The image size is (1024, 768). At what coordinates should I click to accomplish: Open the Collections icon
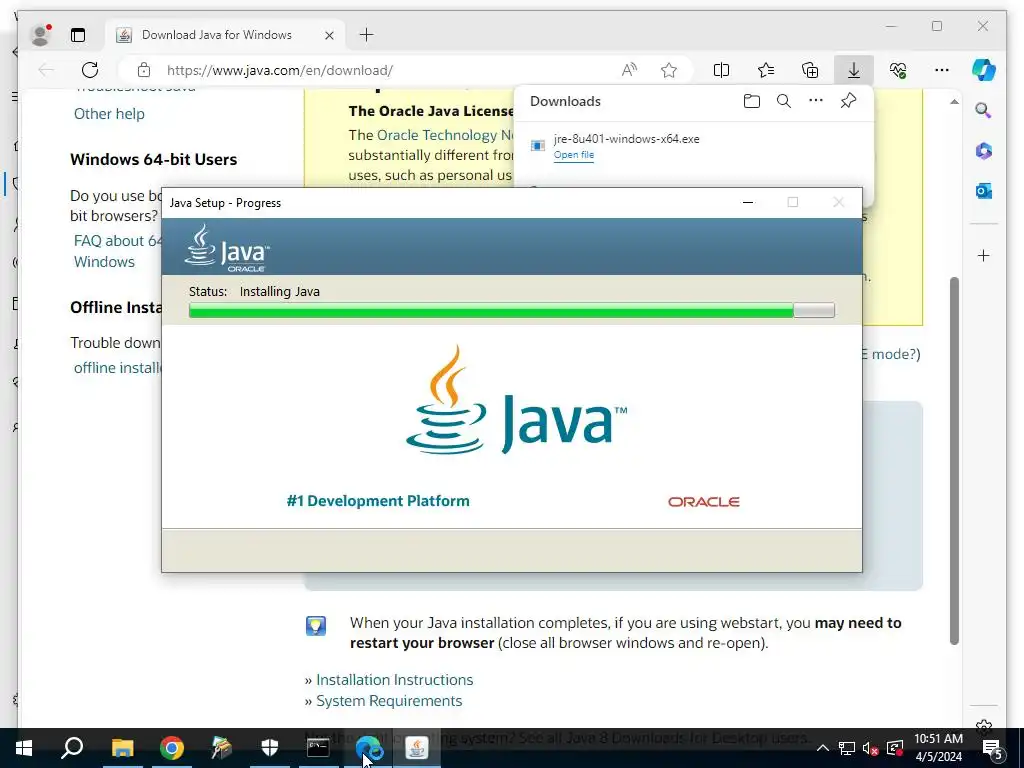[810, 70]
